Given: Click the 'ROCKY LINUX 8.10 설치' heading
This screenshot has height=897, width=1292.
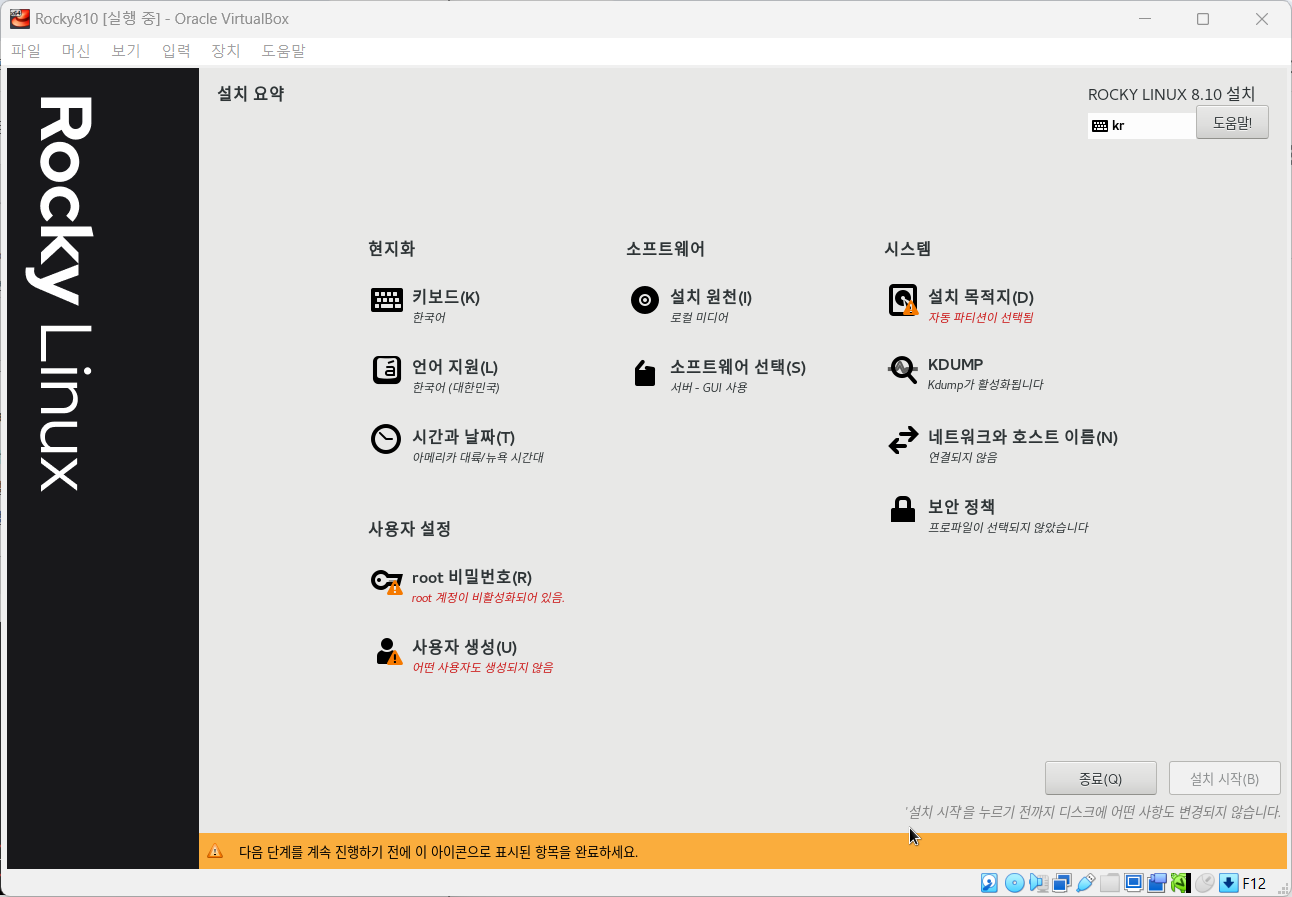Looking at the screenshot, I should pos(1171,94).
